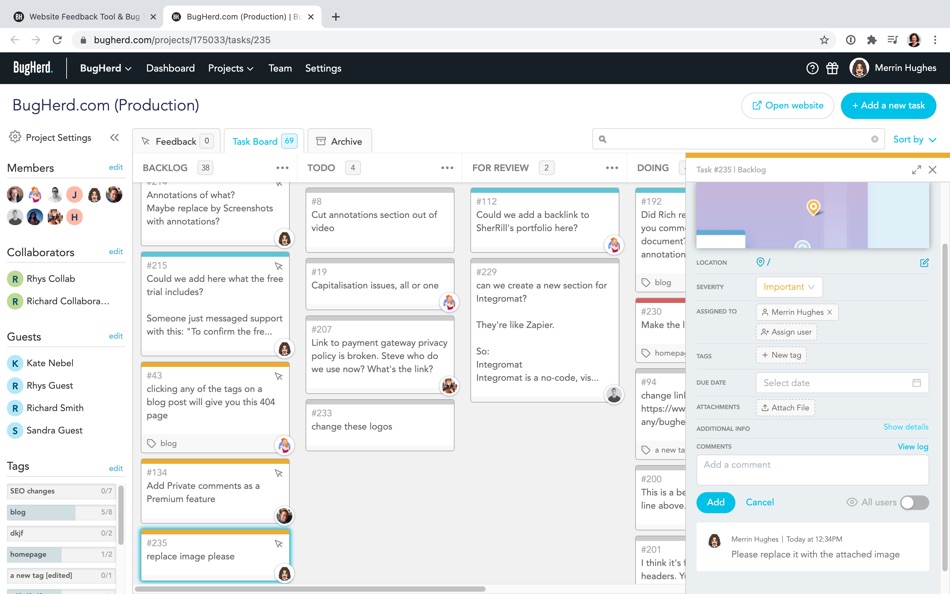Remove Merrin Hughes assignee with x

[x=829, y=312]
